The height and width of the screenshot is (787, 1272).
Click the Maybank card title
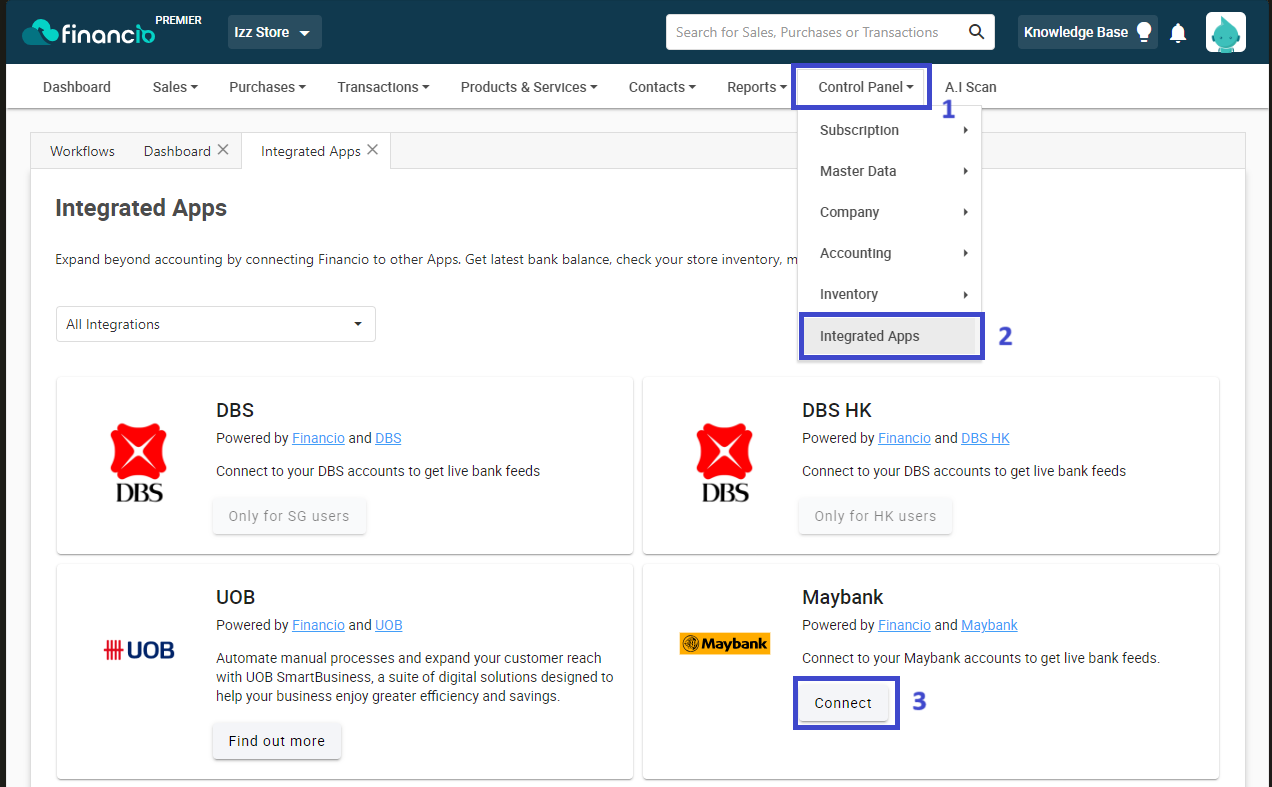(843, 597)
